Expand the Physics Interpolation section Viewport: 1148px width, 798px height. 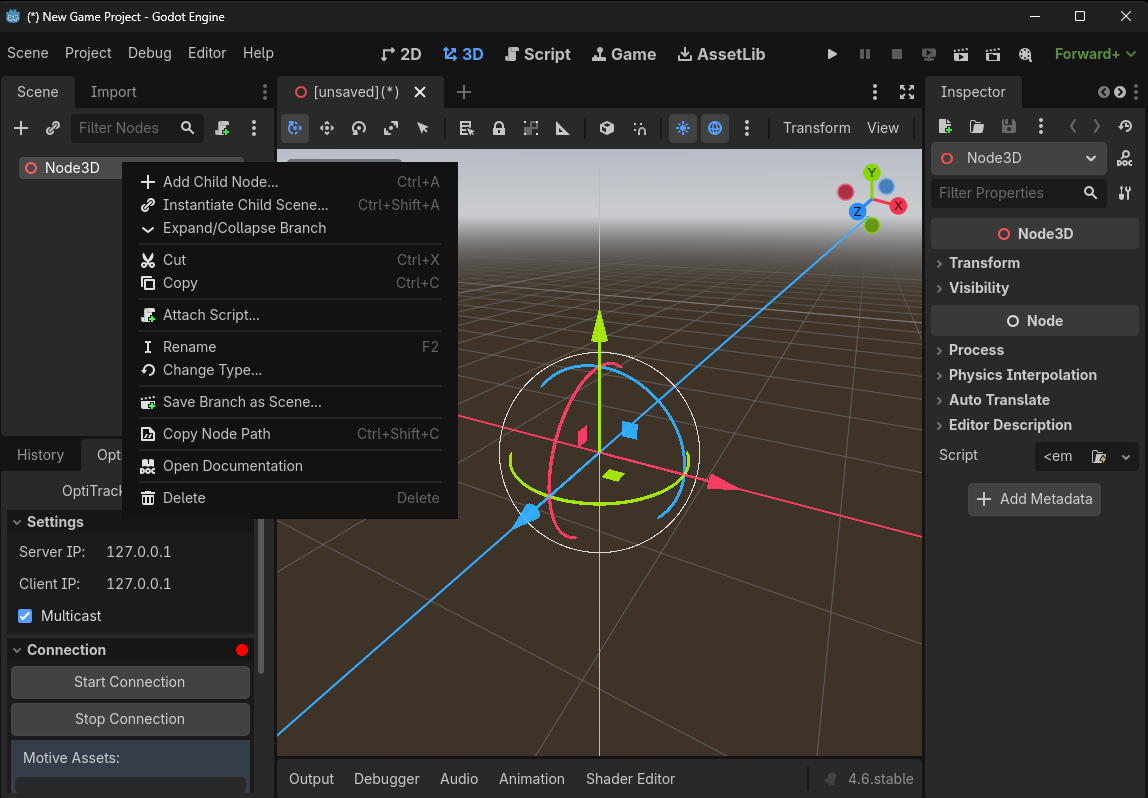[x=1021, y=375]
